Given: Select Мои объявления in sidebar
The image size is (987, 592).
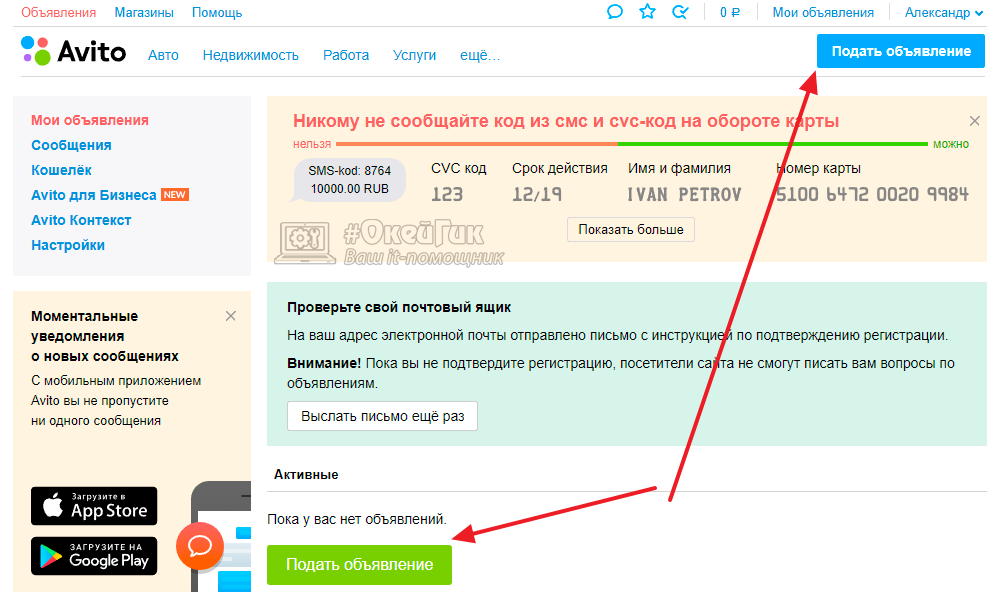Looking at the screenshot, I should pos(90,120).
